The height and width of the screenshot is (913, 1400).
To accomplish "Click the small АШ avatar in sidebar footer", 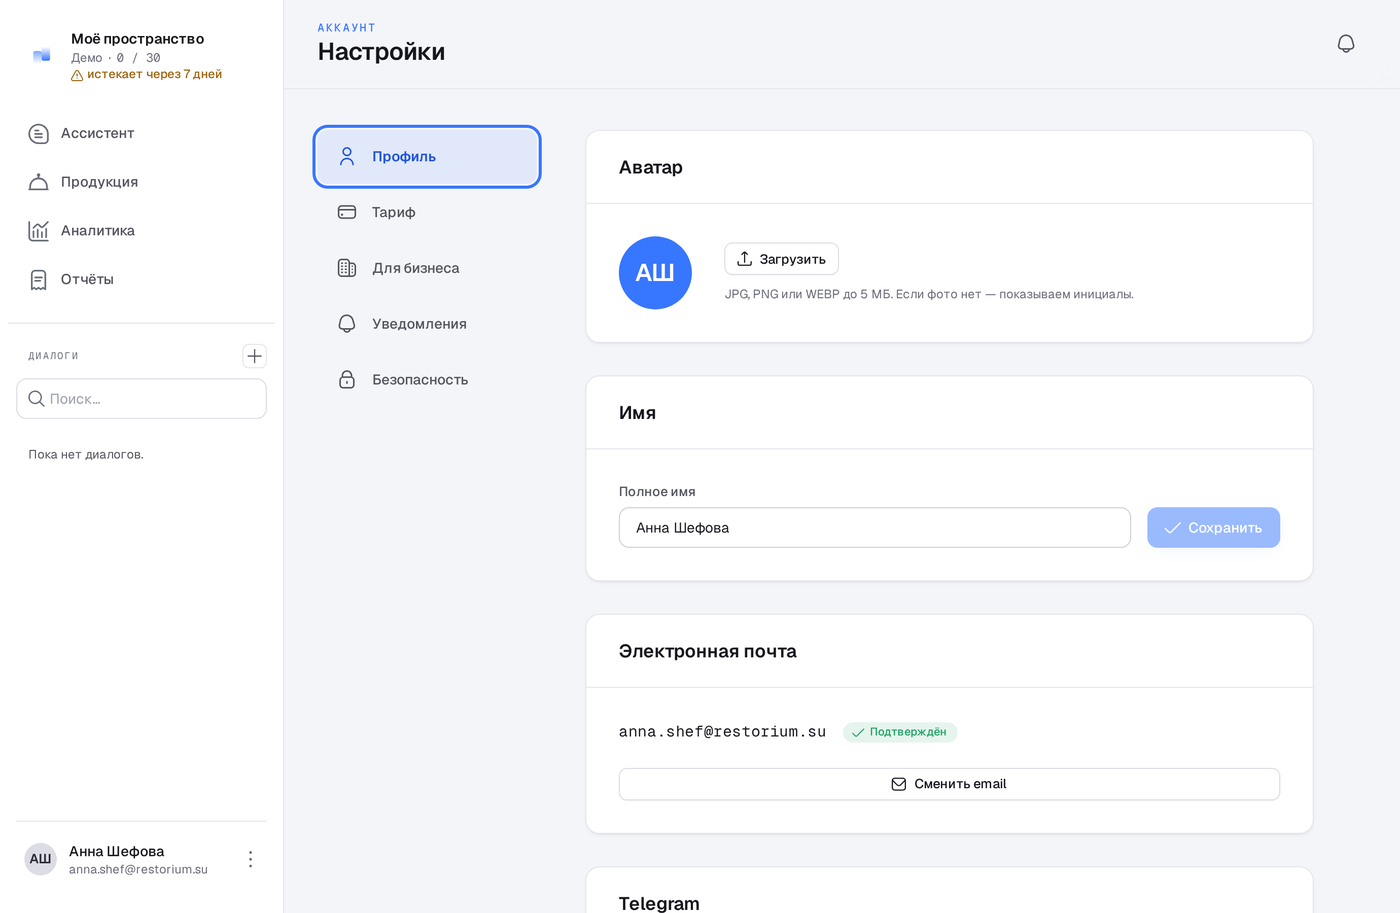I will [x=40, y=859].
